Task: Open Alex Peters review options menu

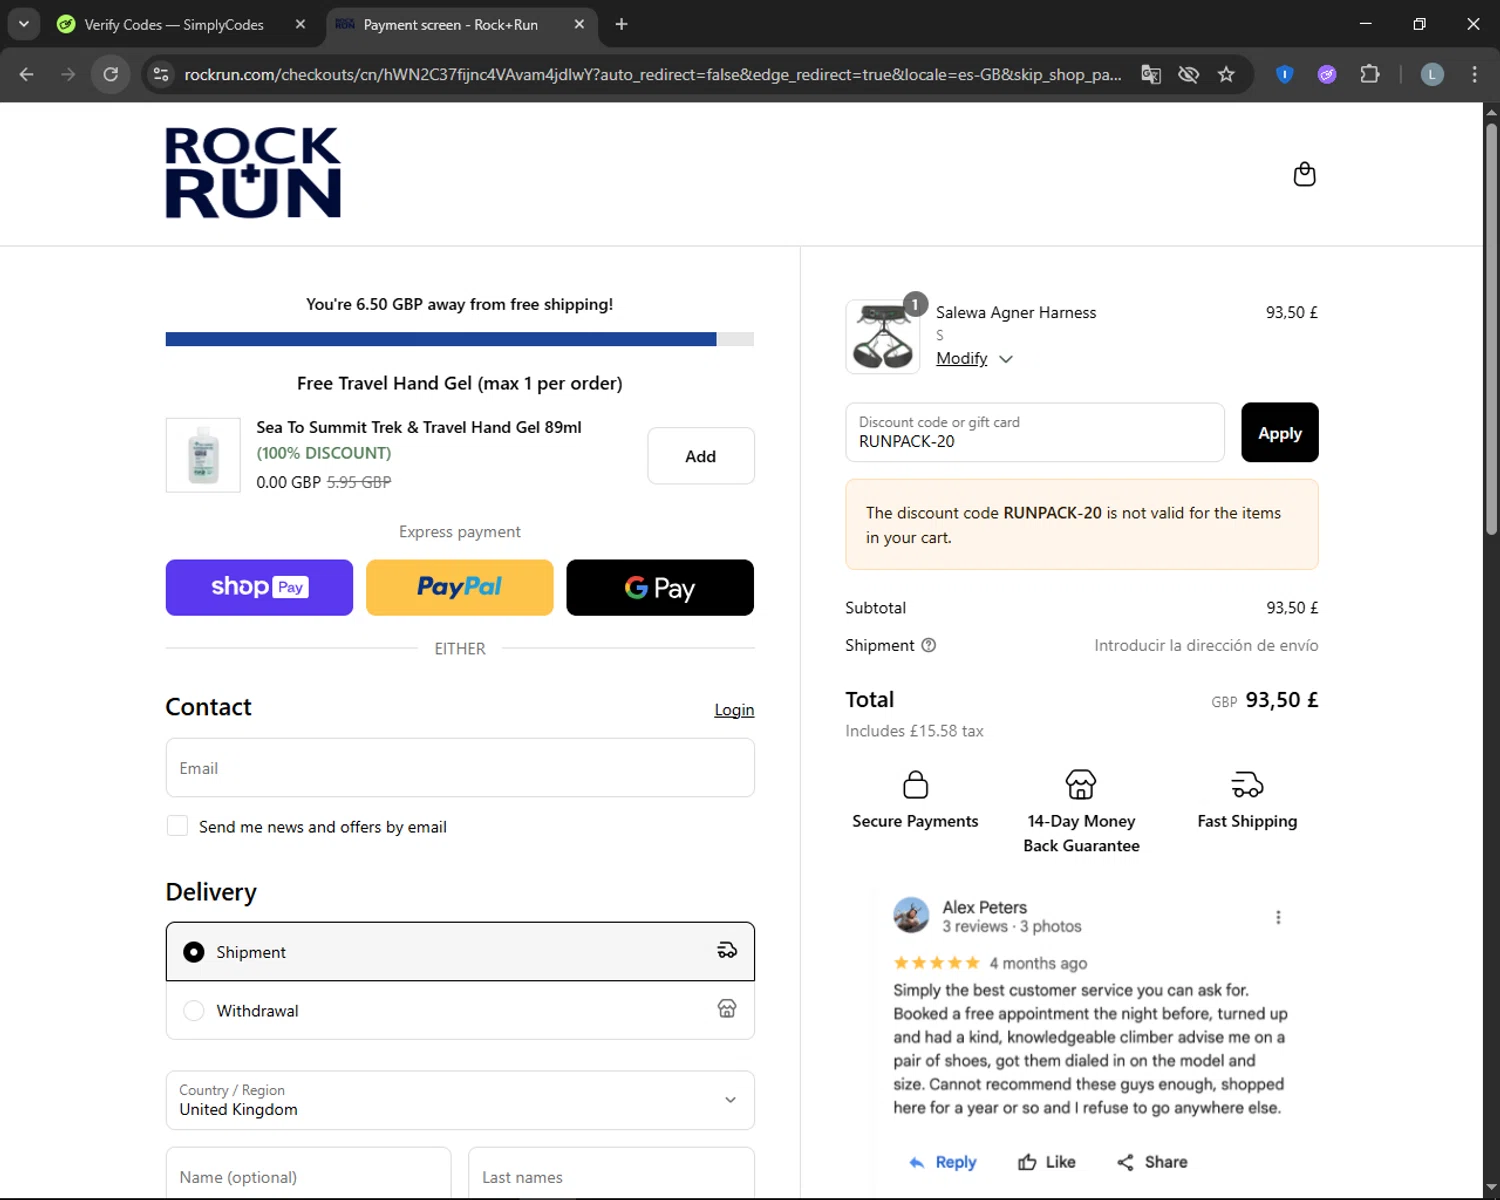Action: coord(1278,917)
